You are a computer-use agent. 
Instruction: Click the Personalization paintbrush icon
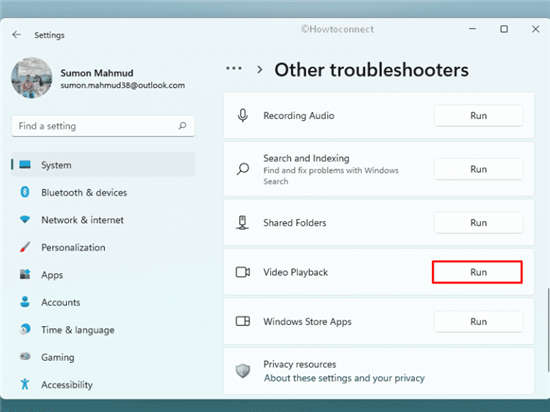tap(25, 247)
